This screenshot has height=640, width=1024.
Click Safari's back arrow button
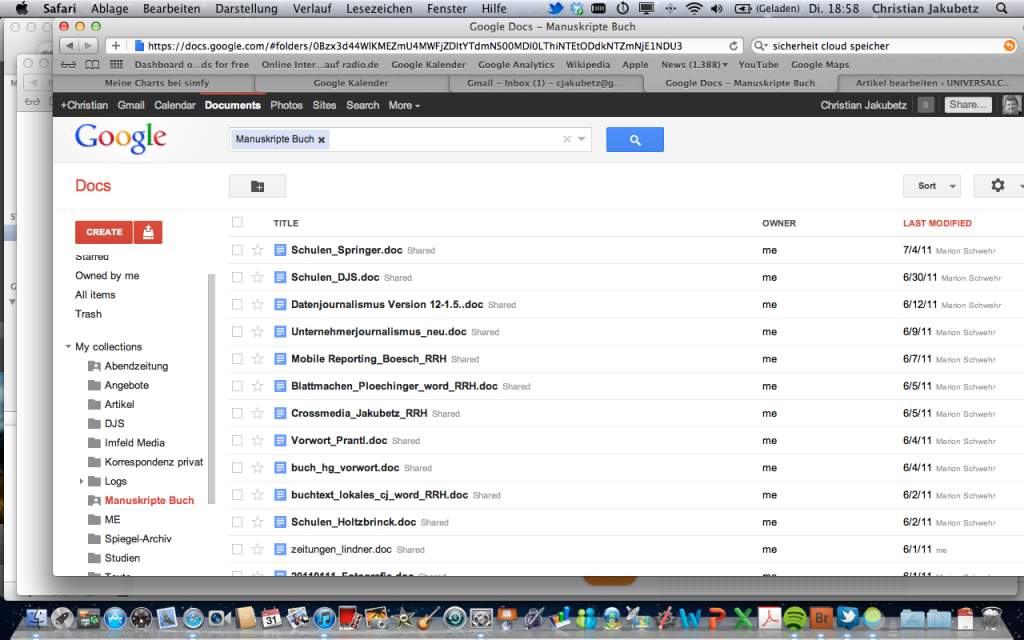pyautogui.click(x=69, y=46)
